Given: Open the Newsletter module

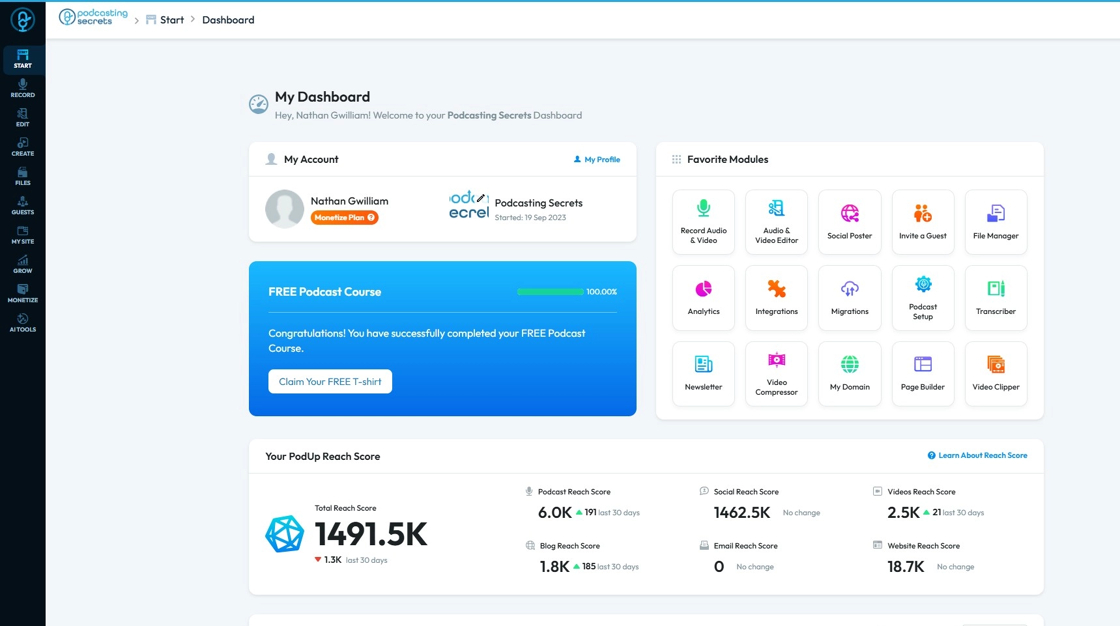Looking at the screenshot, I should [x=704, y=374].
